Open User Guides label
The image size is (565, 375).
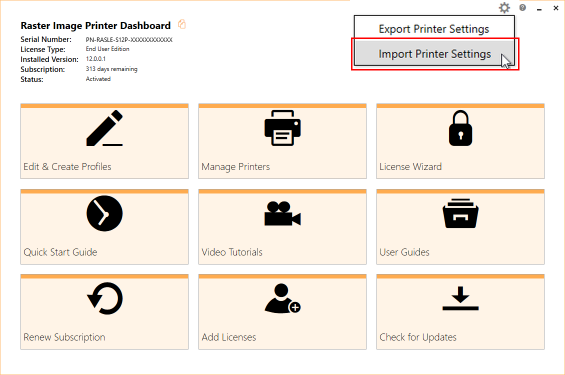(x=404, y=252)
